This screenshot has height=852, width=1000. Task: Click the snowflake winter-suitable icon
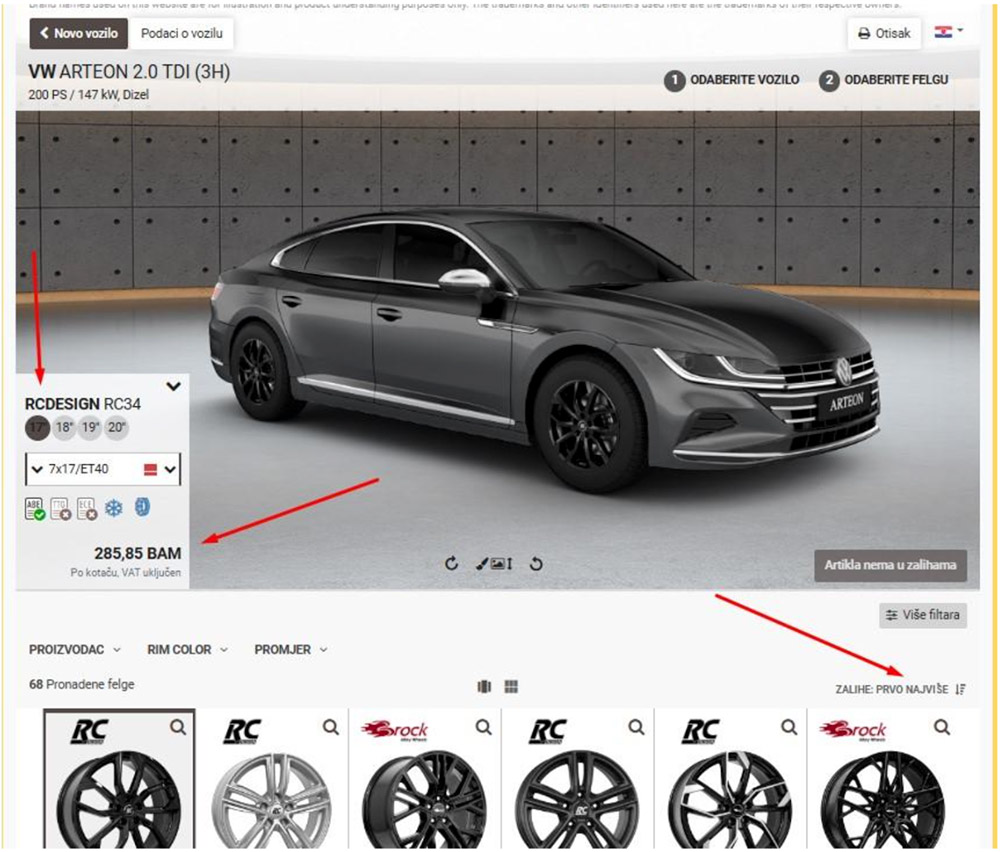[114, 508]
